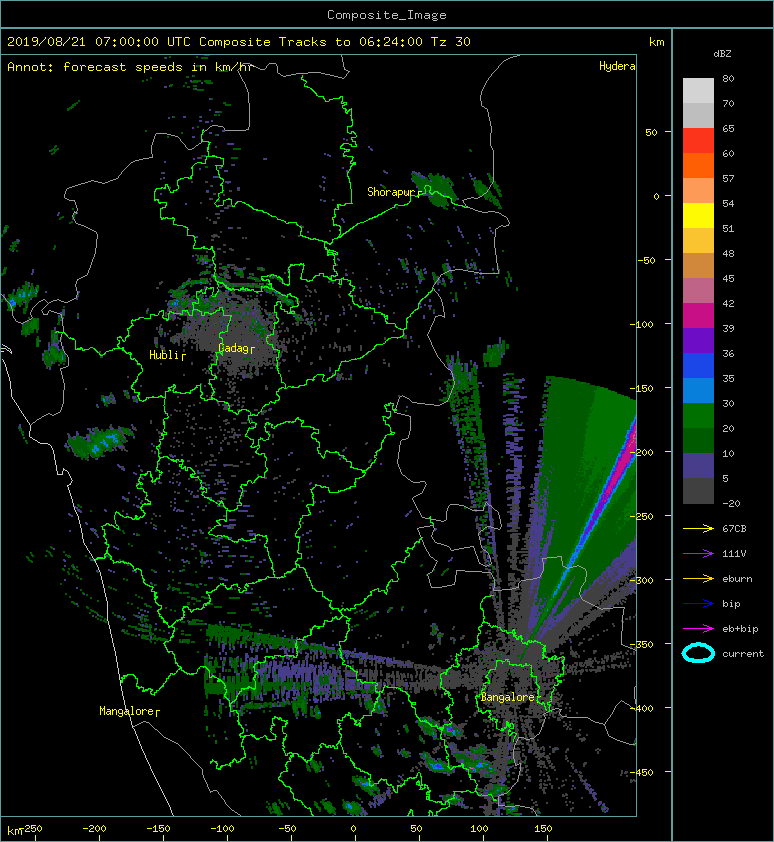Pick the light blue dBZ legend swatch

click(698, 390)
